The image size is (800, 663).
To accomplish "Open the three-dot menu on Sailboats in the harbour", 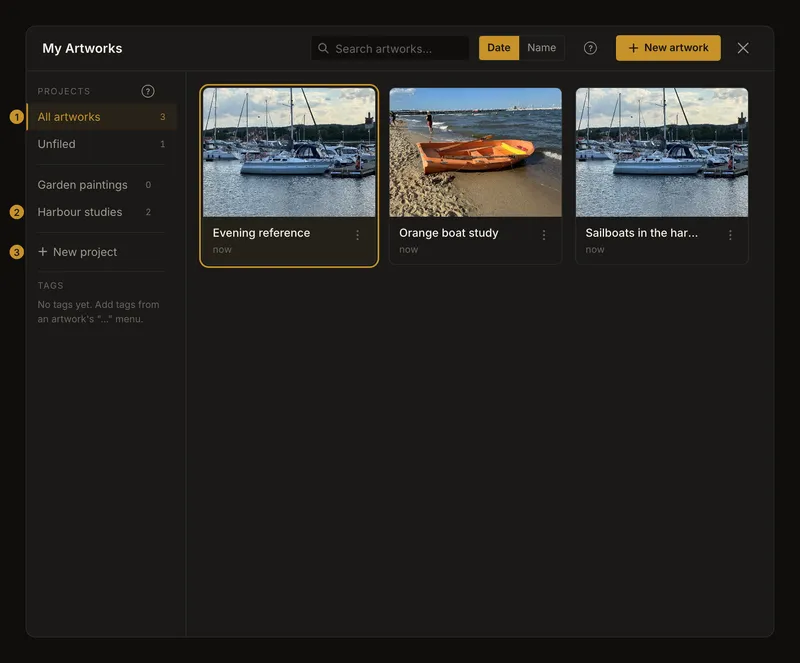I will [730, 235].
